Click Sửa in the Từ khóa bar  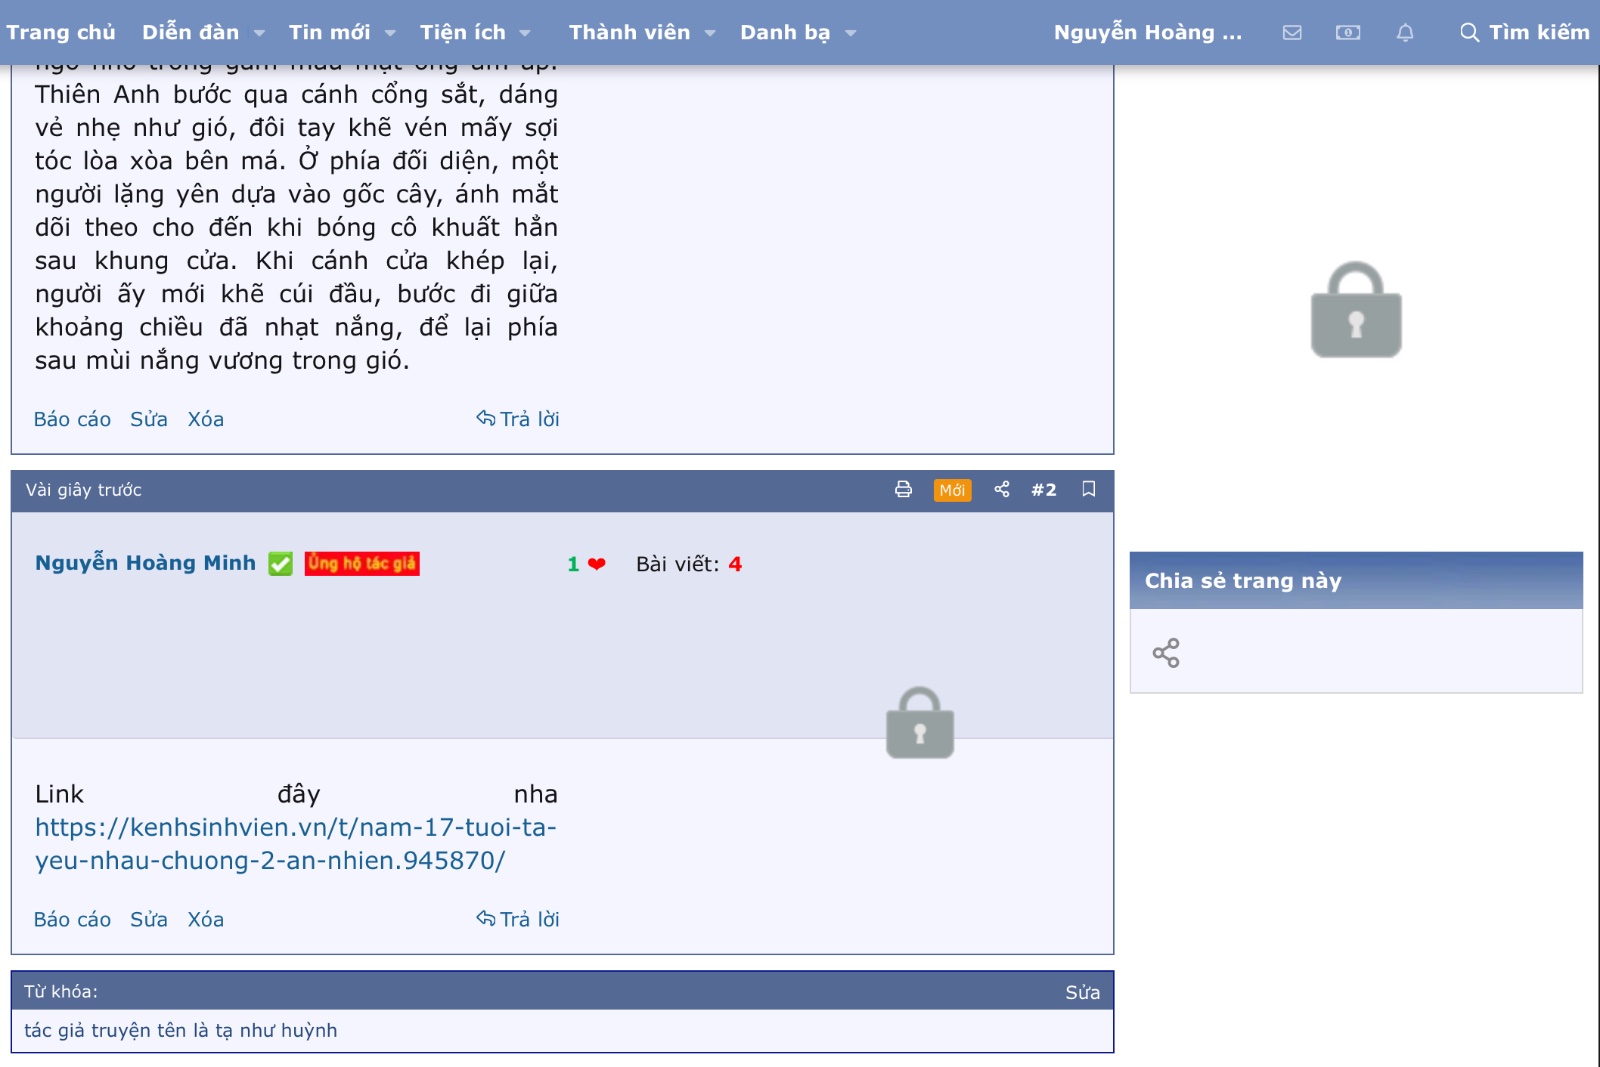pos(1082,992)
